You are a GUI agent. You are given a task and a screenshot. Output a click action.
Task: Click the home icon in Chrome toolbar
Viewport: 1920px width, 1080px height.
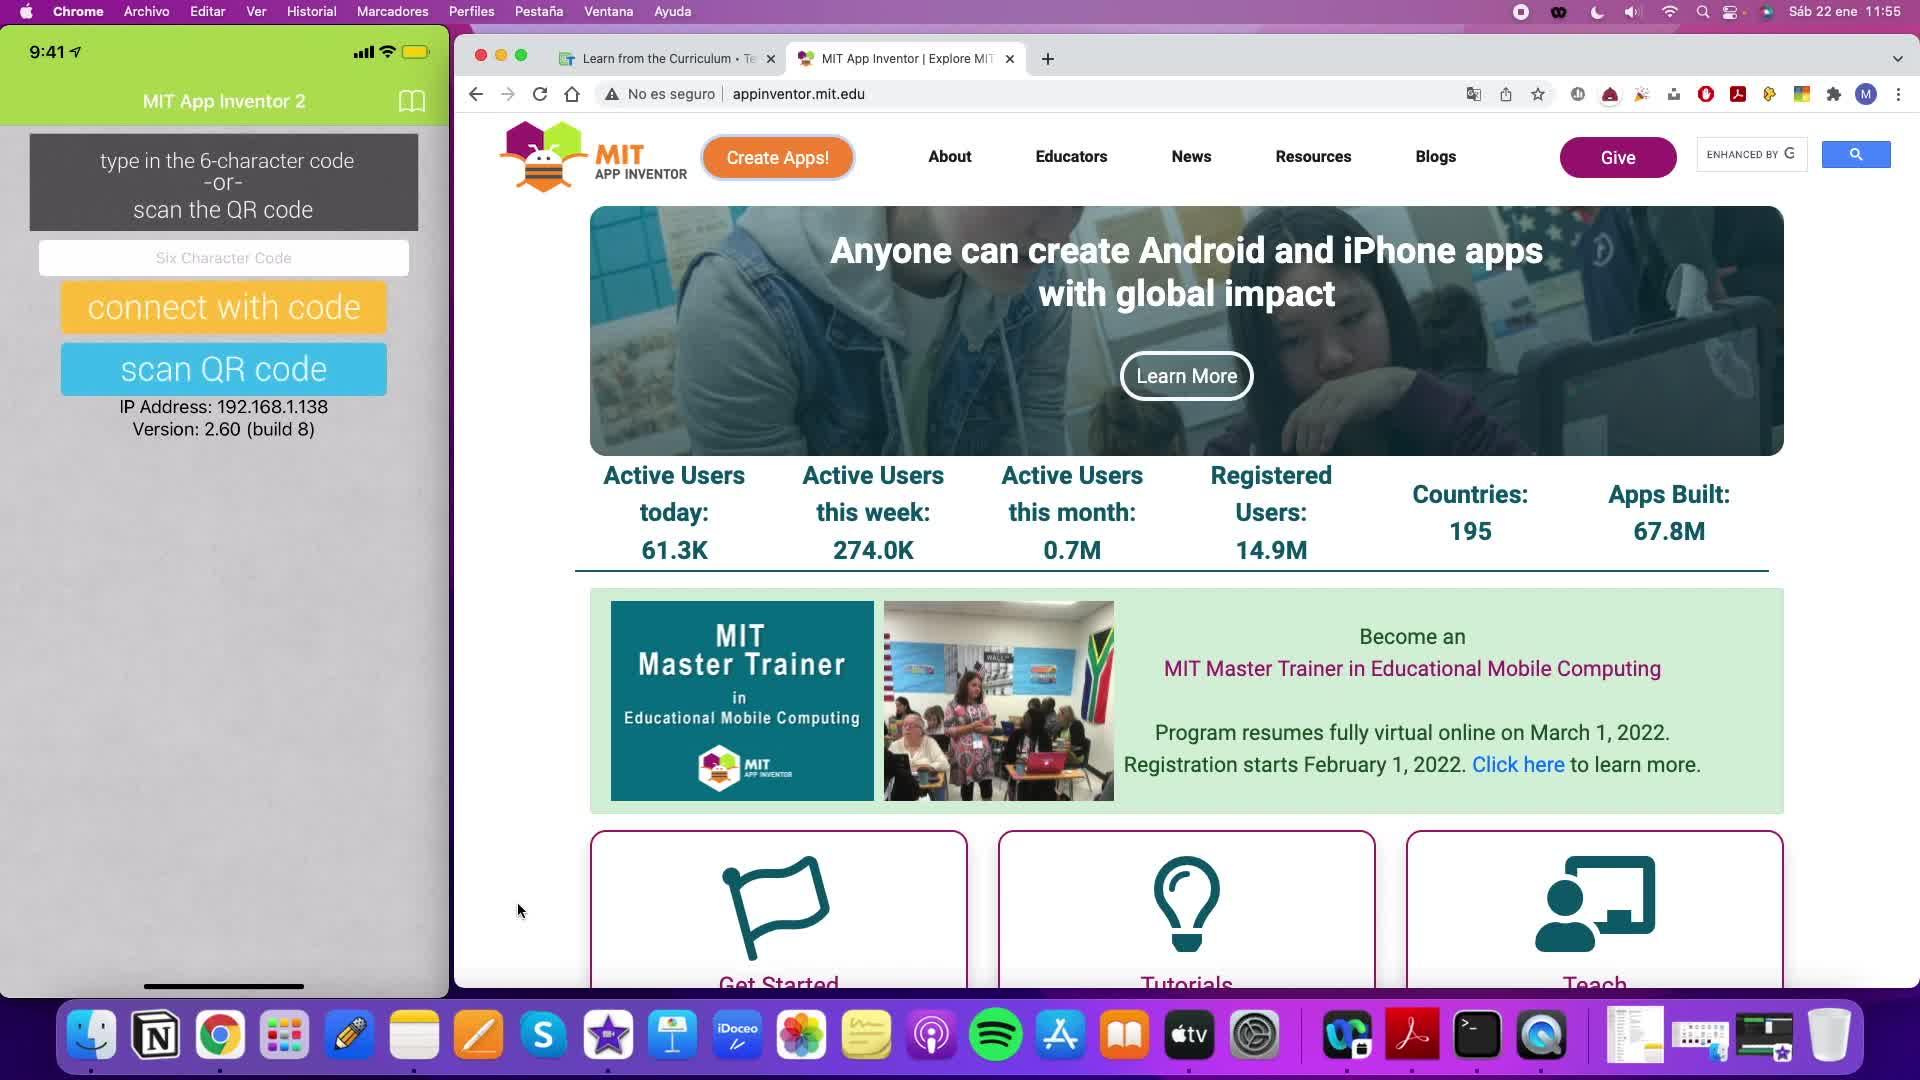[x=572, y=94]
